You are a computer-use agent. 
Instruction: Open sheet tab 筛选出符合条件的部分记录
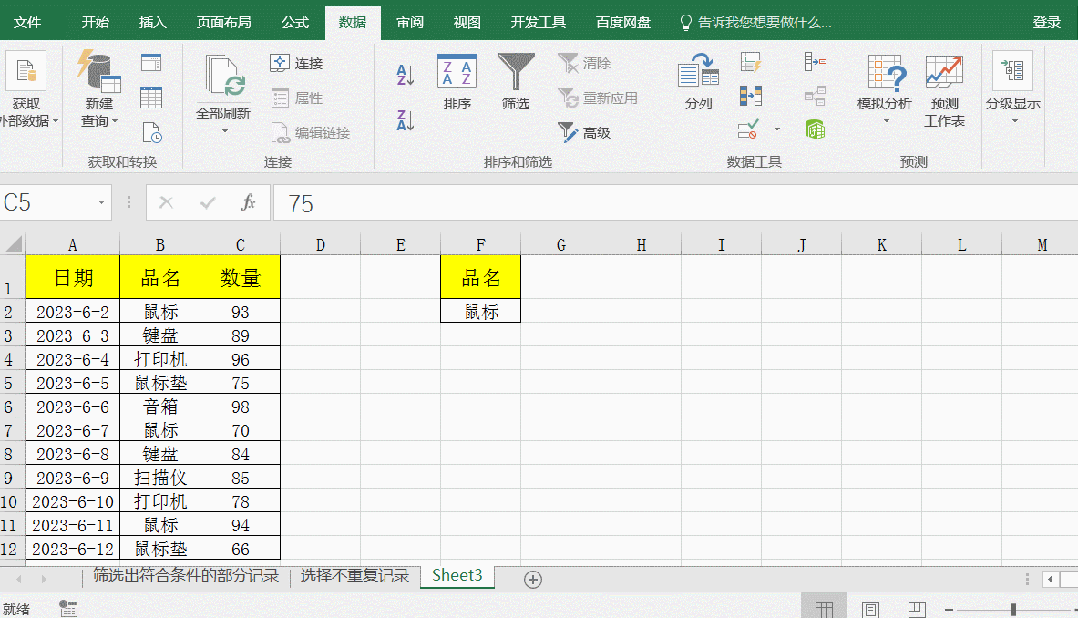coord(186,576)
